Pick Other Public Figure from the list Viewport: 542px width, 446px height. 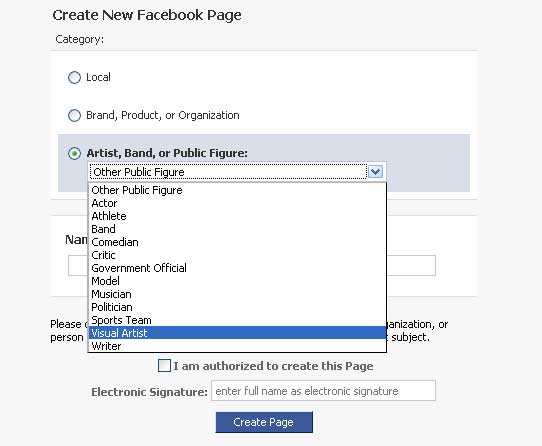click(x=237, y=190)
